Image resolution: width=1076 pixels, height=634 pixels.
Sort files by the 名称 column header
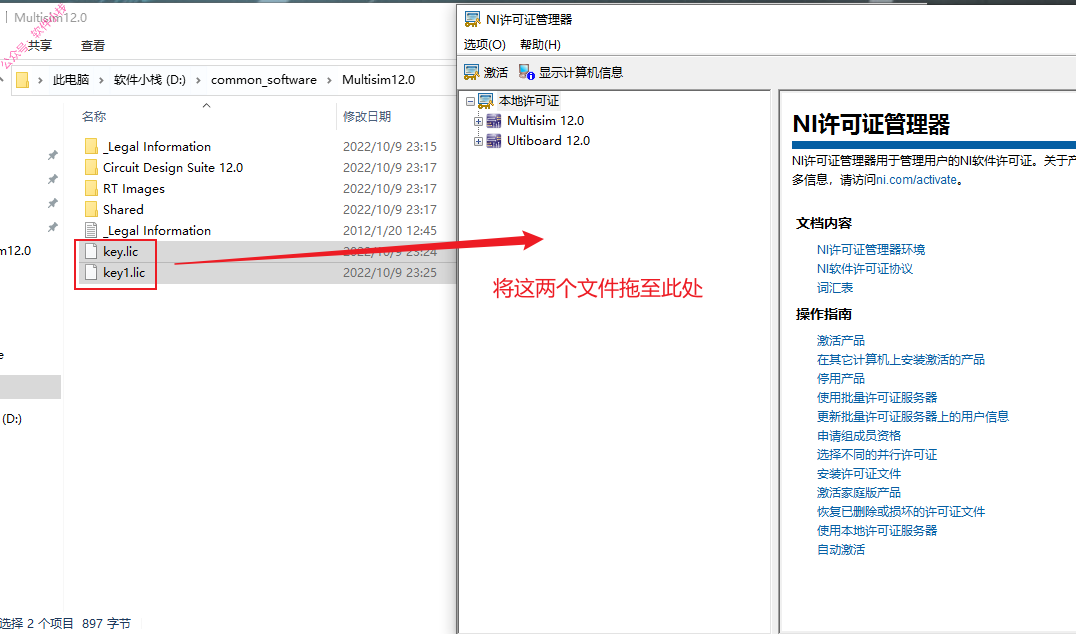coord(94,117)
